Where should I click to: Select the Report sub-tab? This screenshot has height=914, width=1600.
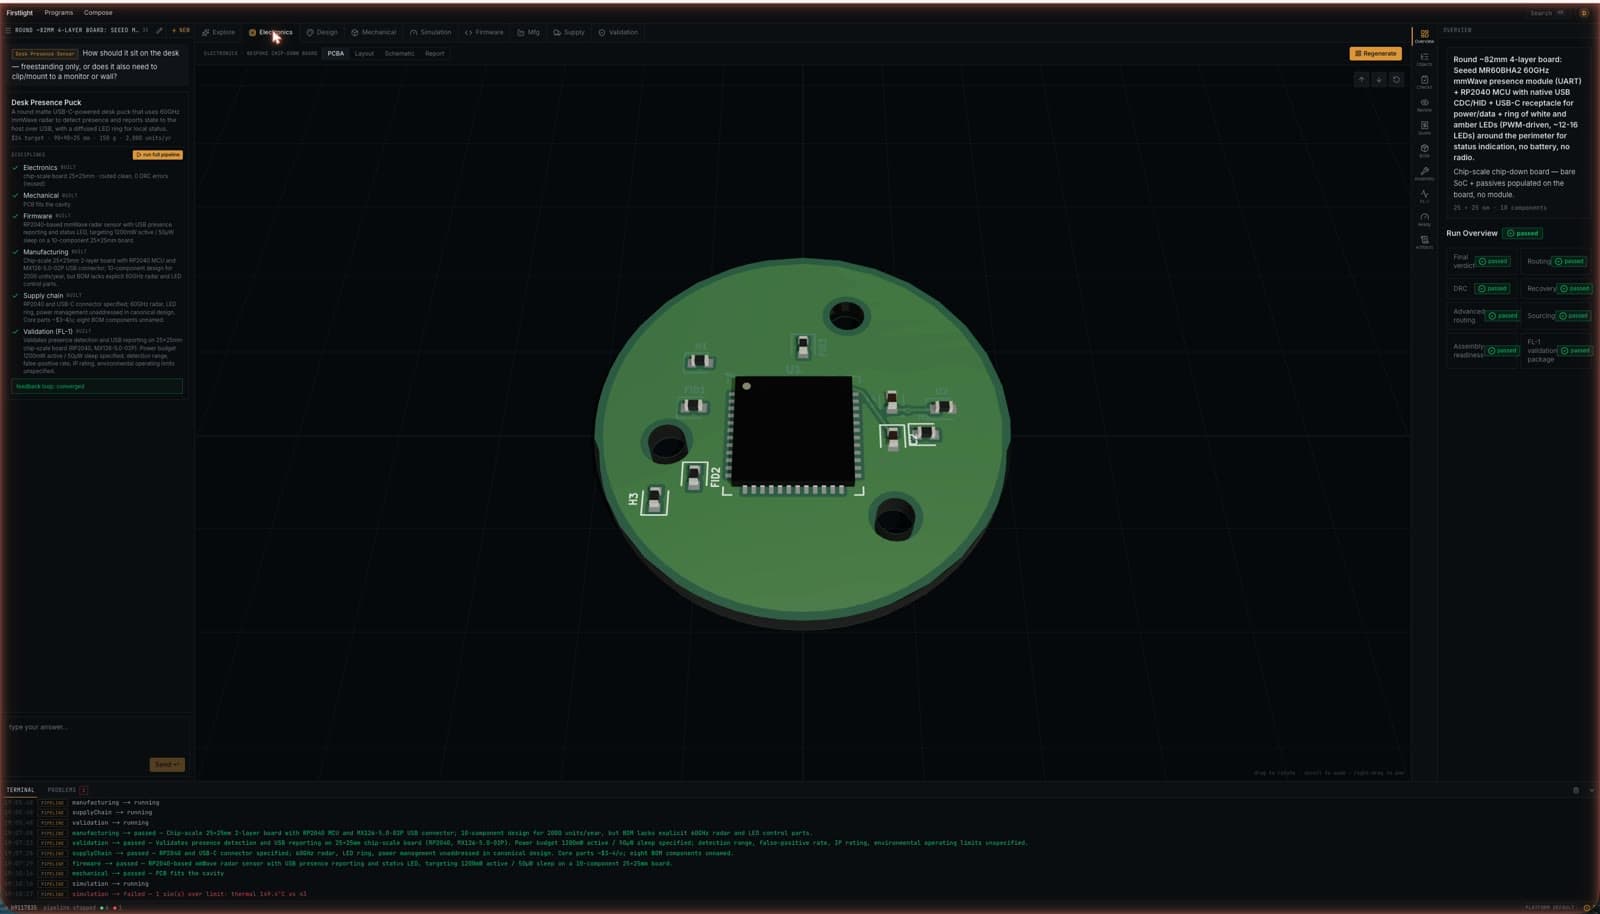point(434,53)
